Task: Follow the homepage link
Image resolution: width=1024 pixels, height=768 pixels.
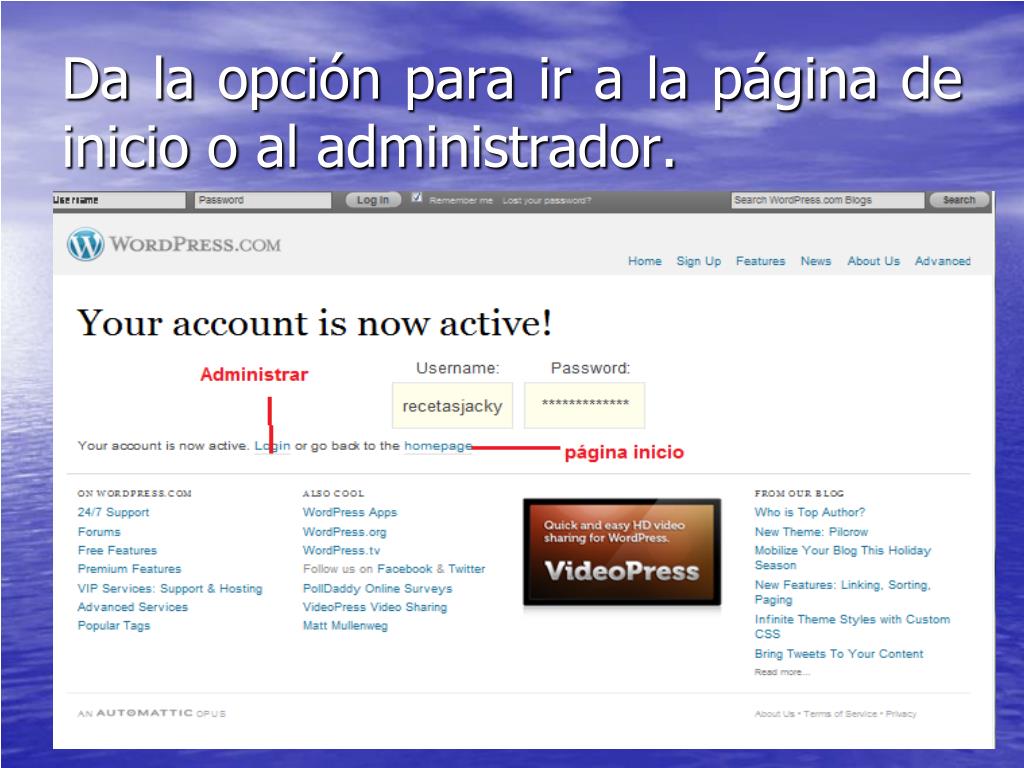Action: click(438, 446)
